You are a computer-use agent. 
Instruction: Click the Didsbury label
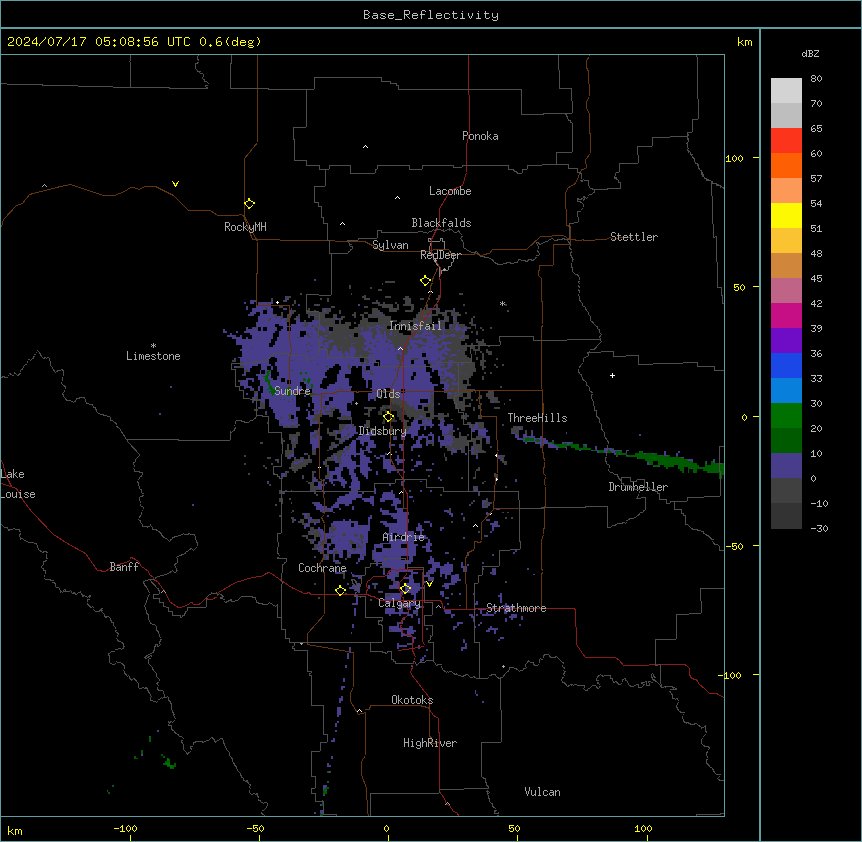(382, 431)
